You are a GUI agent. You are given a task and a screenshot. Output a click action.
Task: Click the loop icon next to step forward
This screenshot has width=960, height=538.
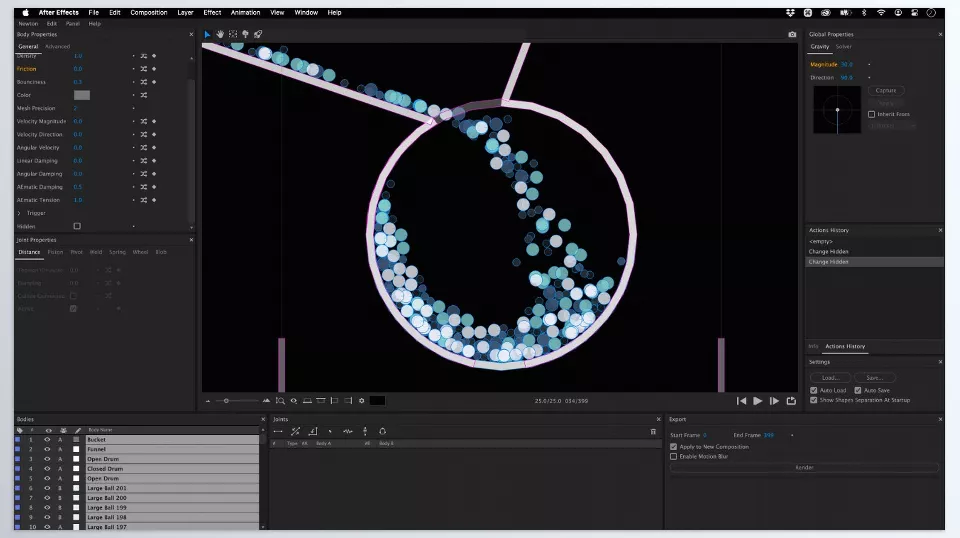(791, 401)
